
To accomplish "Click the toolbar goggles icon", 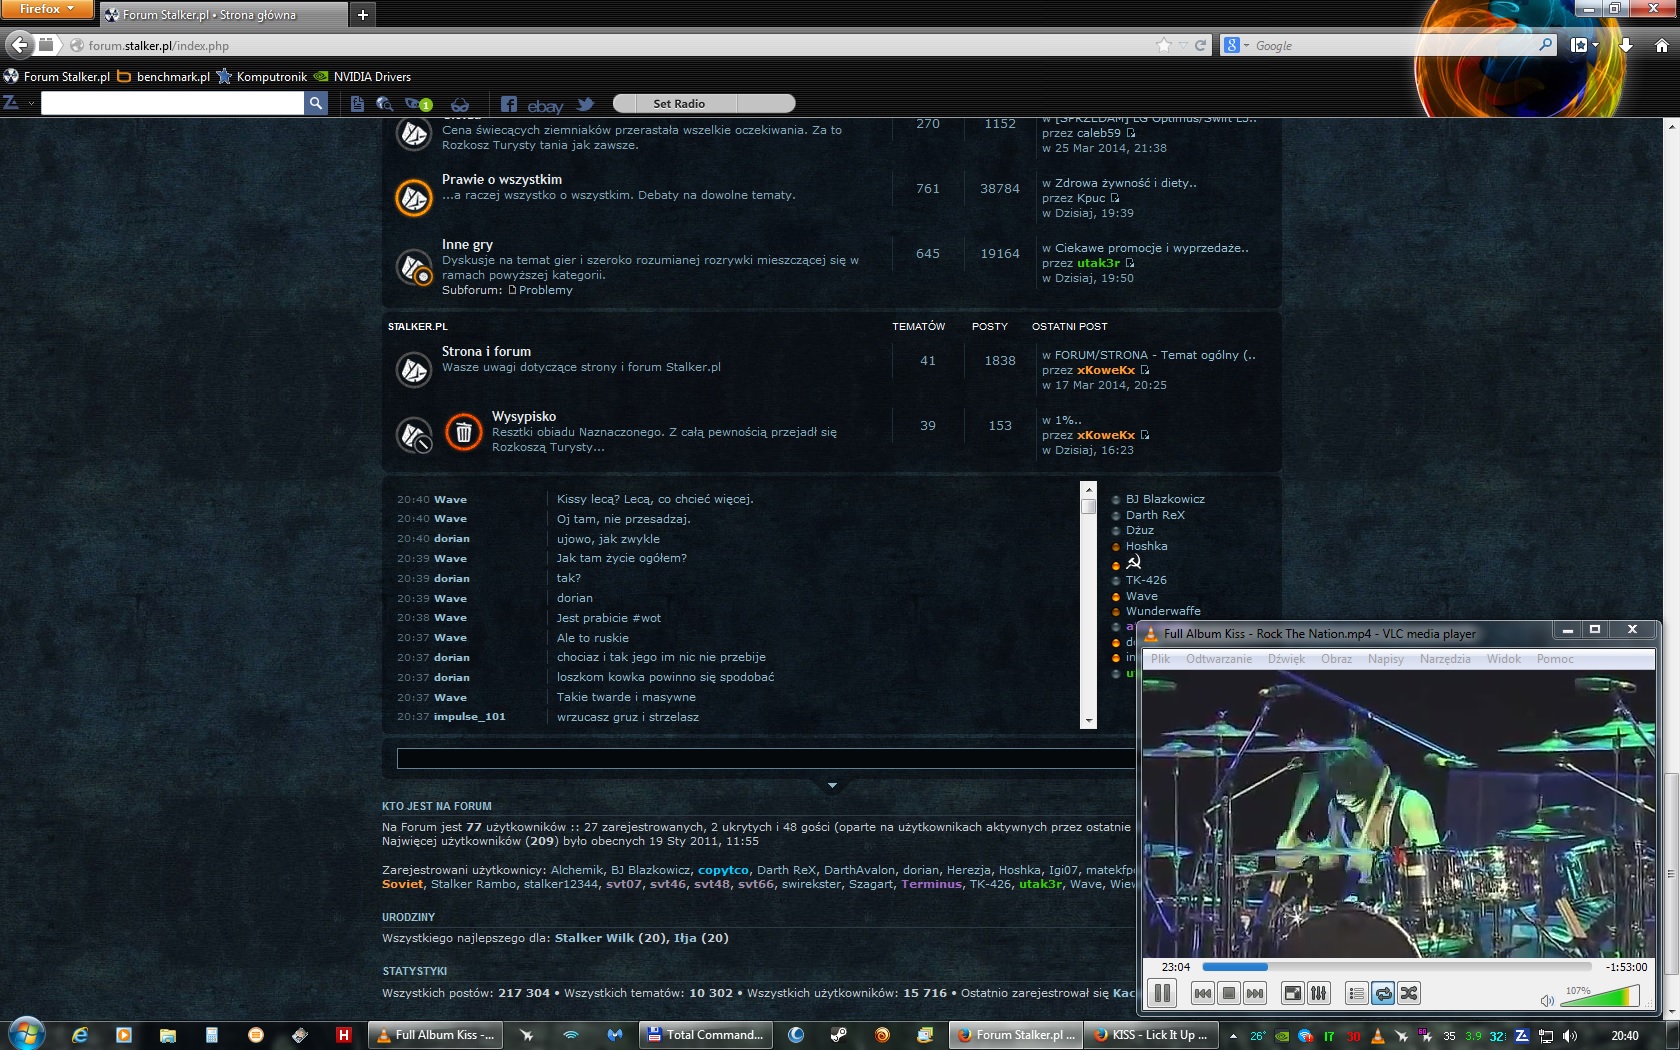I will pos(460,104).
